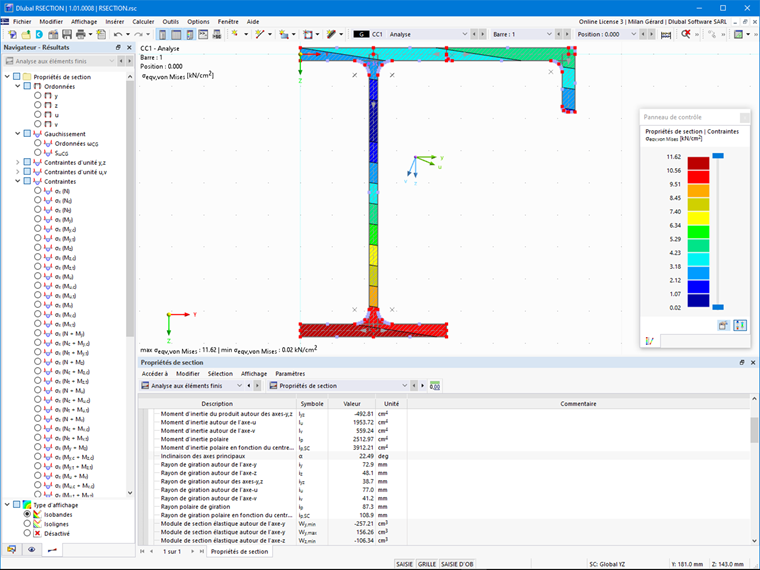Select the Isobandes display type

[27, 514]
